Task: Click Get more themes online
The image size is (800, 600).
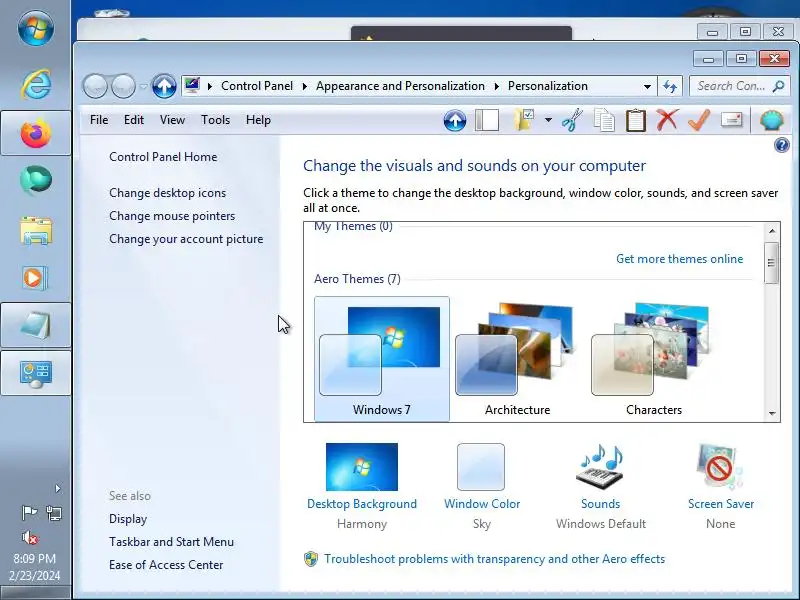Action: click(680, 259)
